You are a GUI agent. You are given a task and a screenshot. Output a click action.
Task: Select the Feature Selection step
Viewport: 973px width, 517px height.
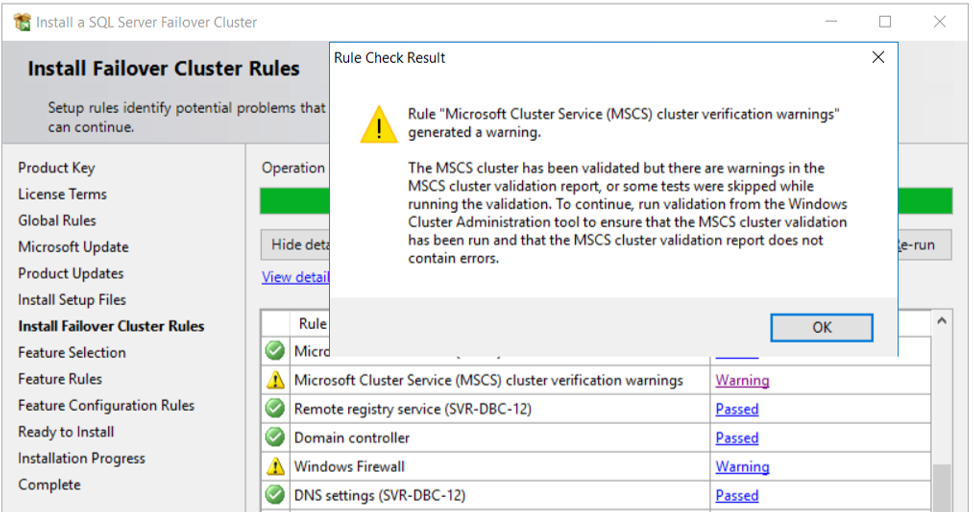click(x=72, y=352)
